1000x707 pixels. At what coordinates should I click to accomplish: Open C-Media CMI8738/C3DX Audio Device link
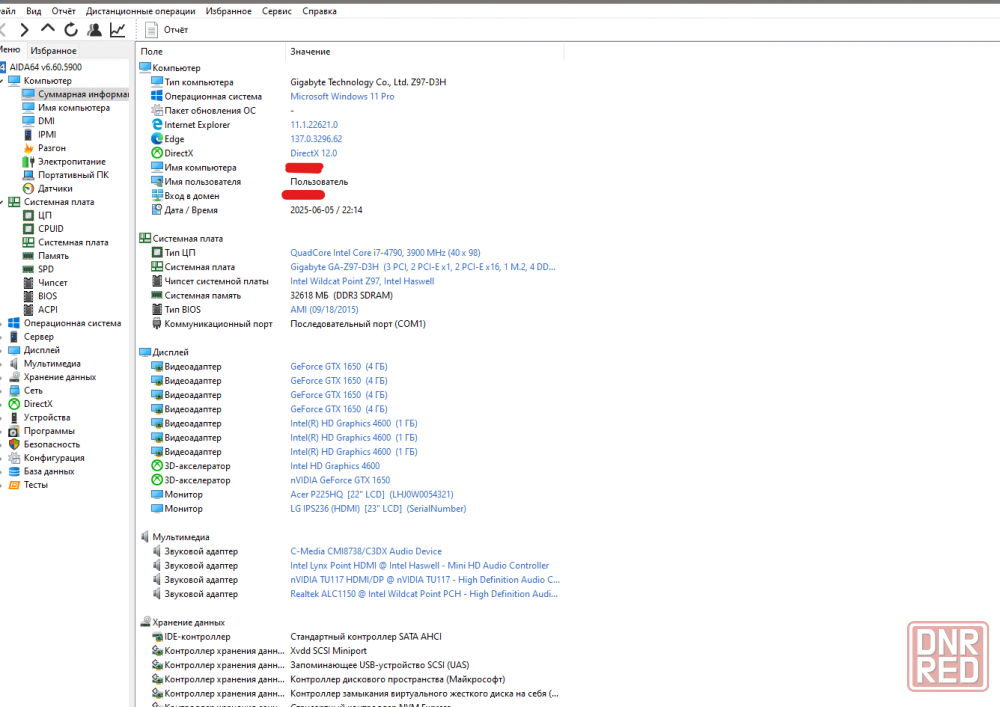366,551
